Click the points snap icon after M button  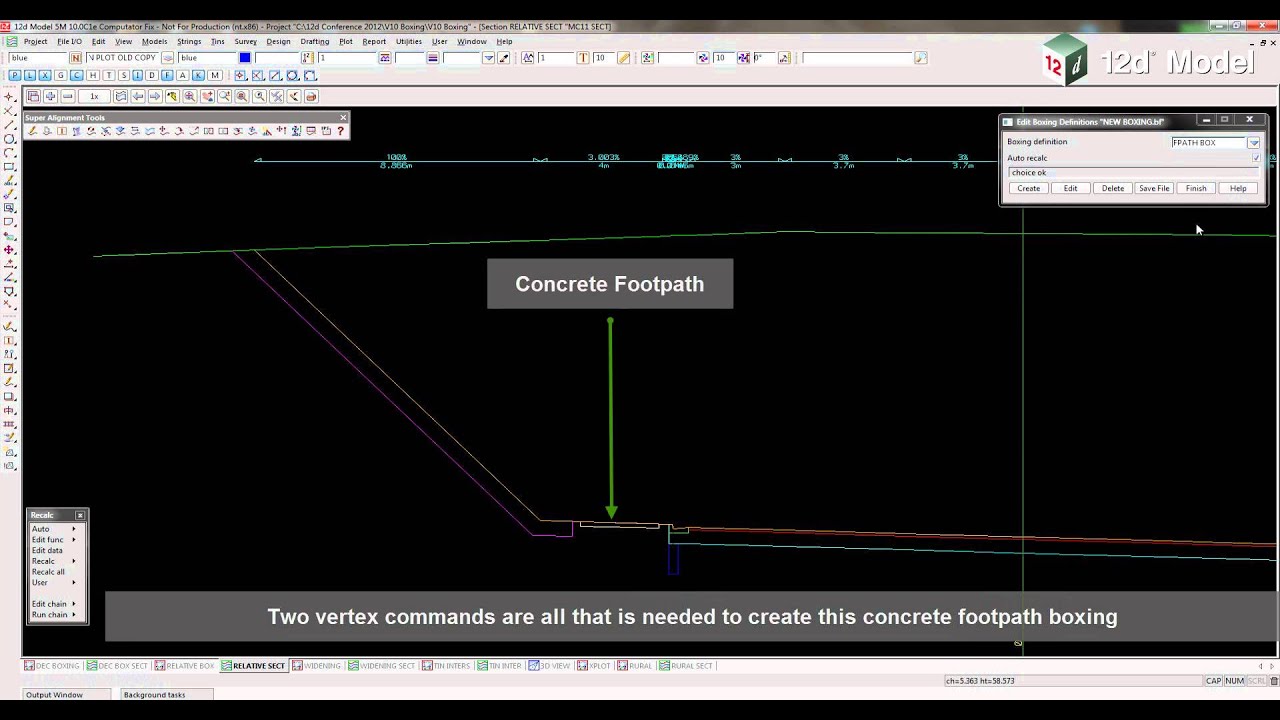[x=240, y=75]
